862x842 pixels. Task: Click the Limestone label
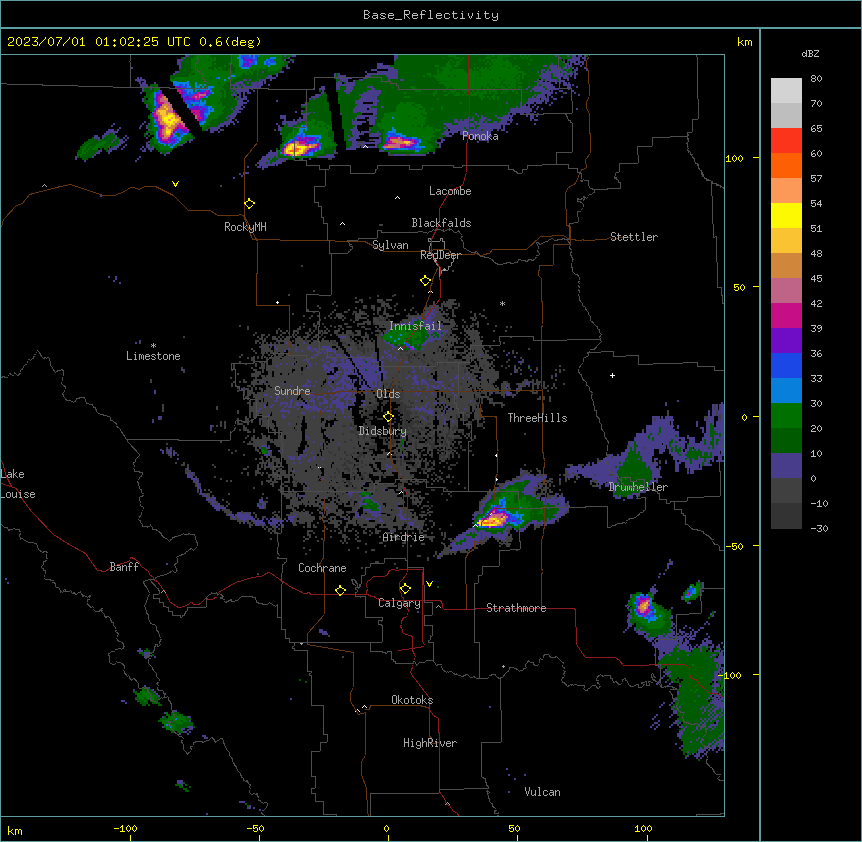153,356
